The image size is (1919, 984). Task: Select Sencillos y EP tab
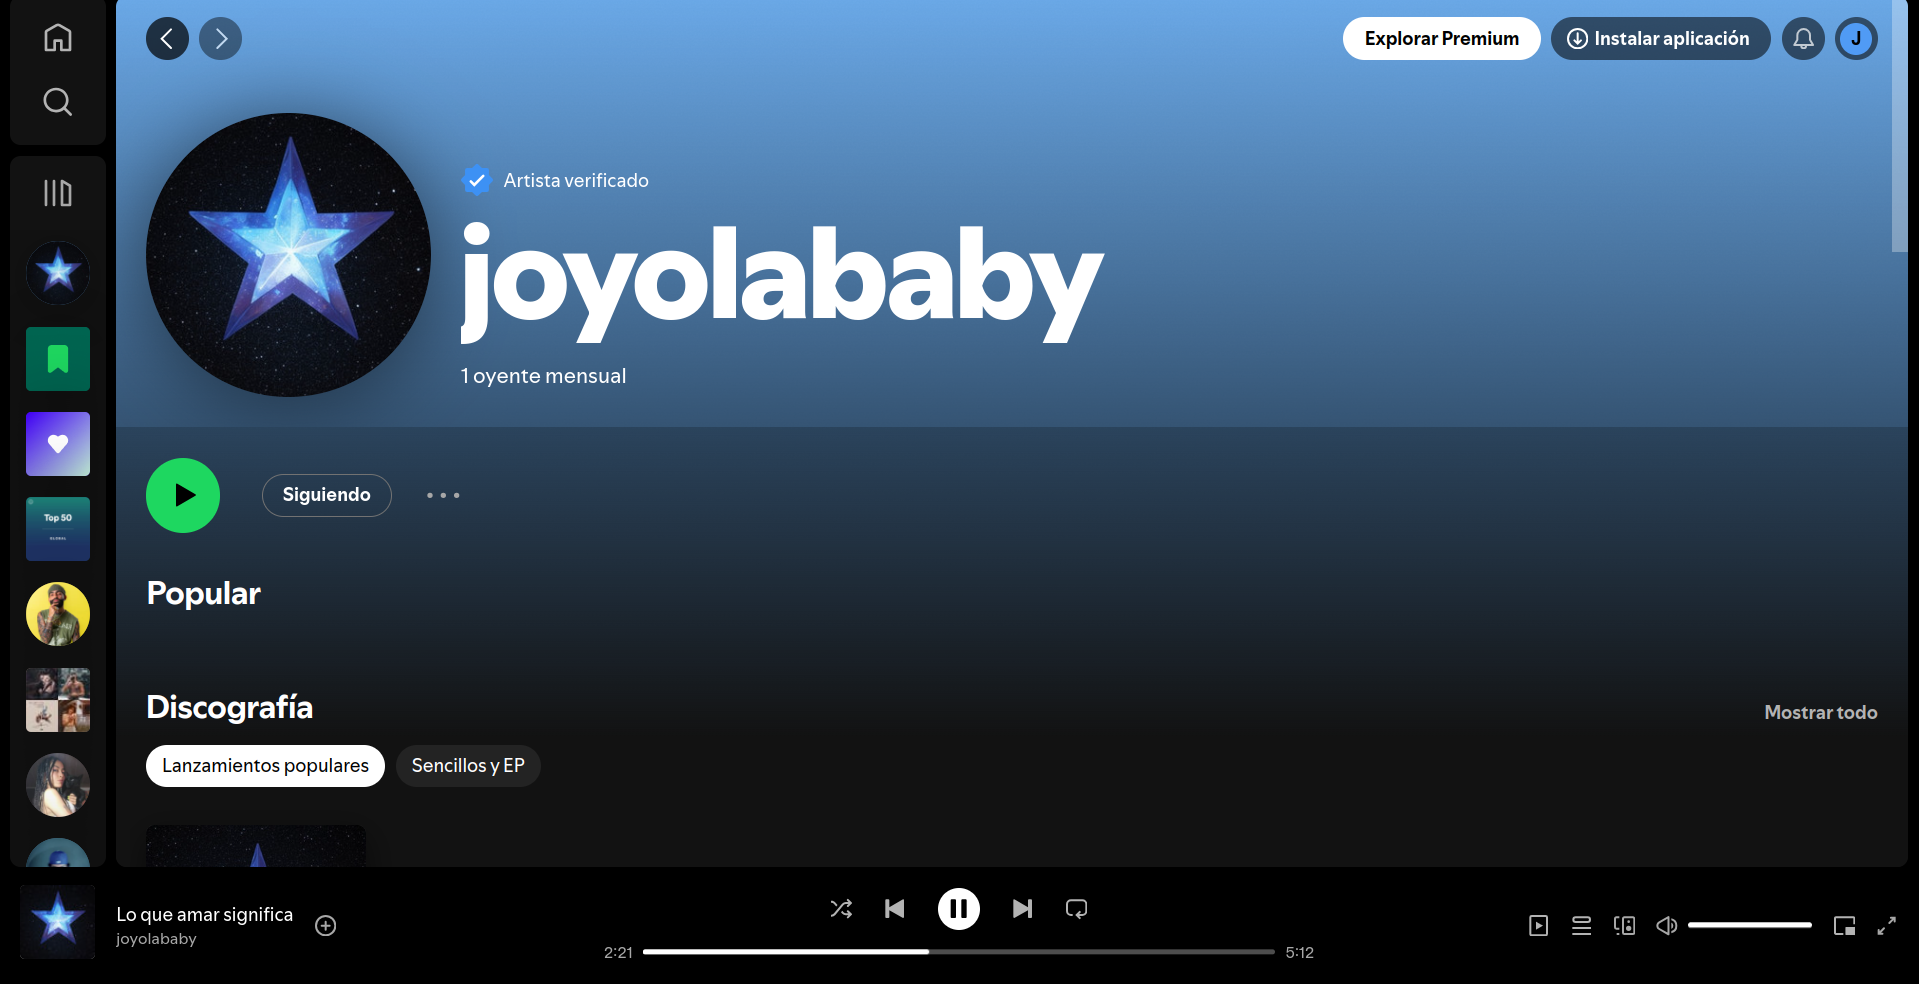(x=468, y=766)
